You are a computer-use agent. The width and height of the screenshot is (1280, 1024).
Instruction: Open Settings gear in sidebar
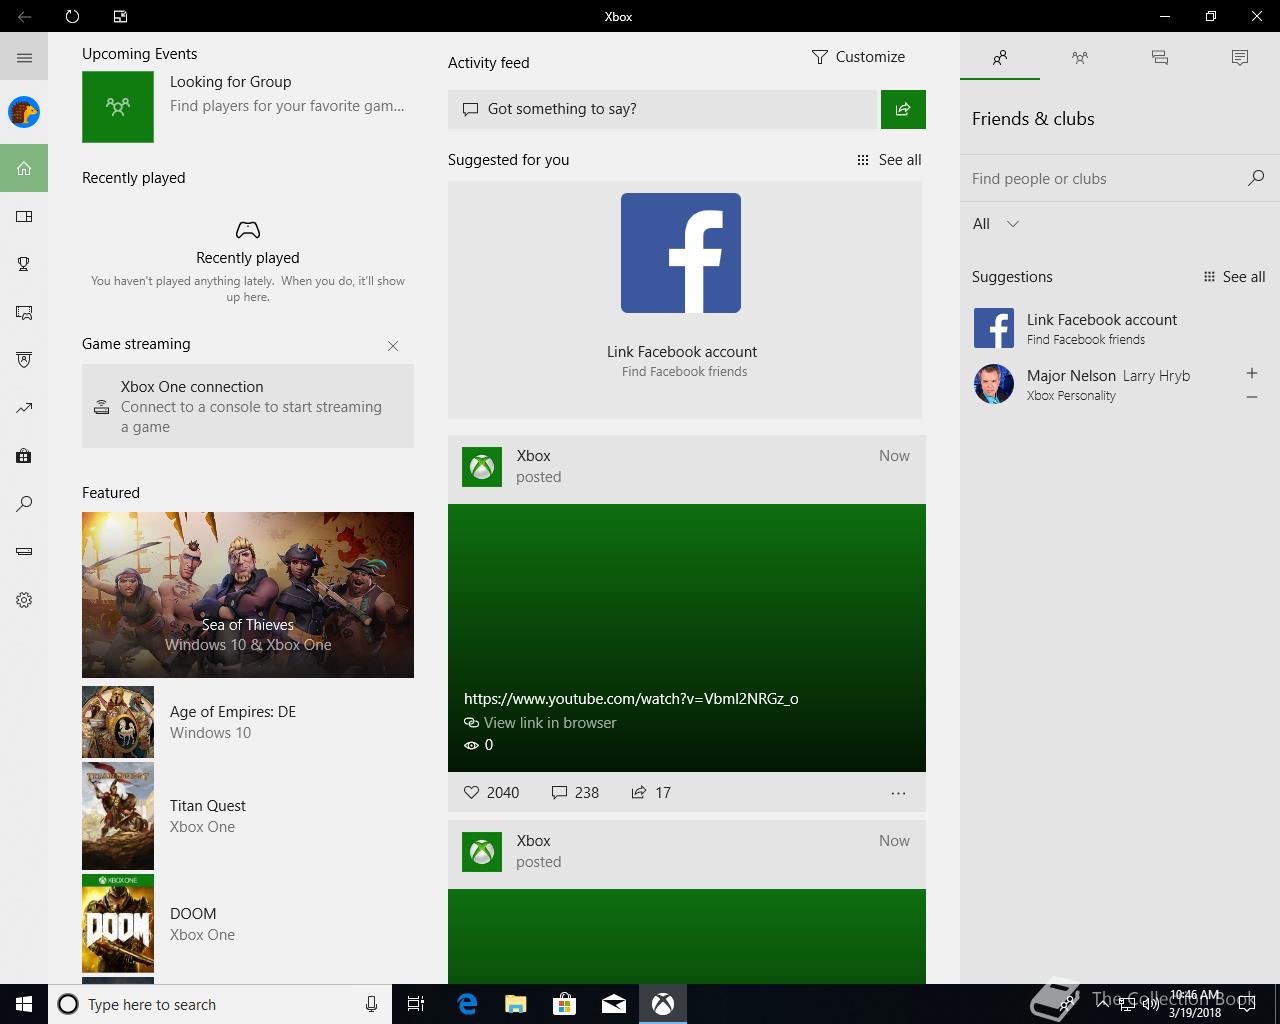click(24, 600)
